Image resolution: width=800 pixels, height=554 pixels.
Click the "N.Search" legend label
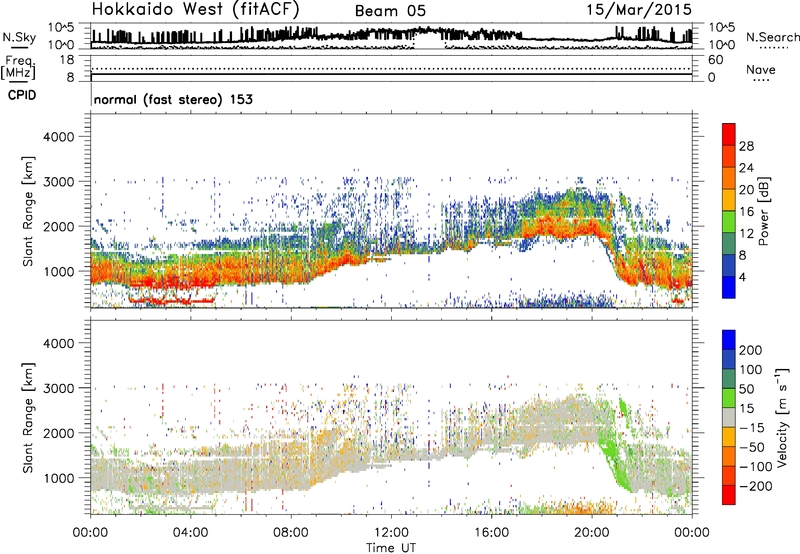click(x=773, y=37)
